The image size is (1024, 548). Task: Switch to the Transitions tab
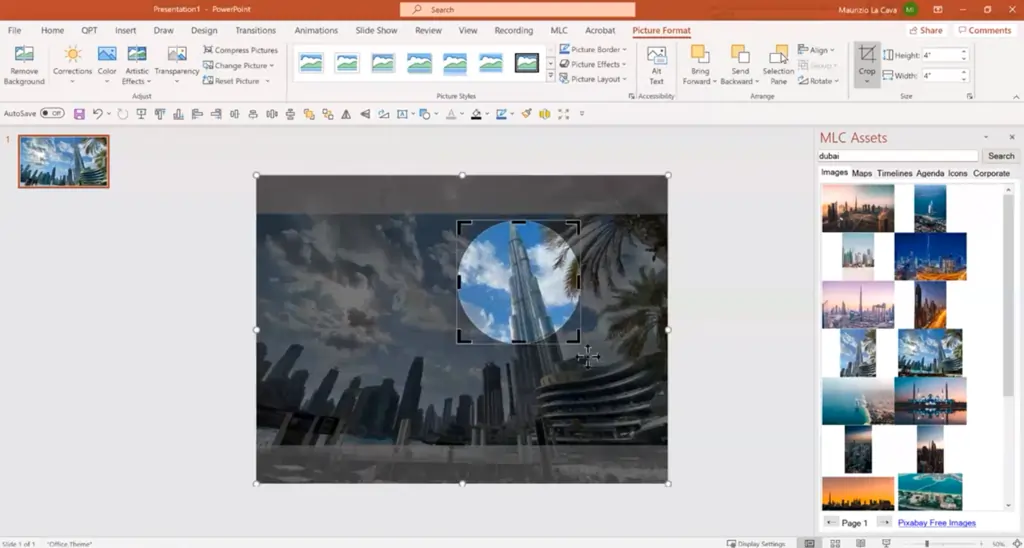point(255,30)
